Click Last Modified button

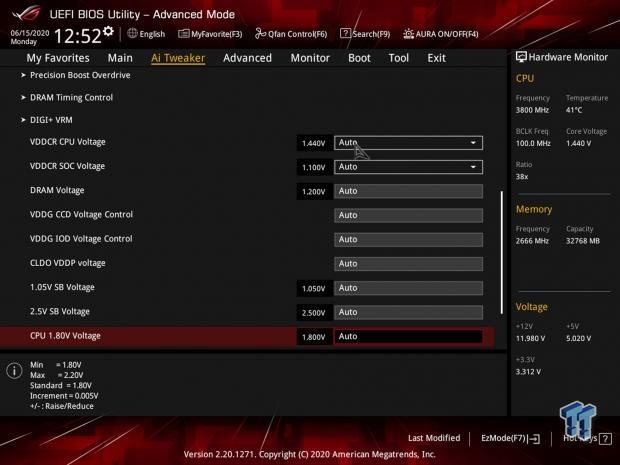coord(434,438)
